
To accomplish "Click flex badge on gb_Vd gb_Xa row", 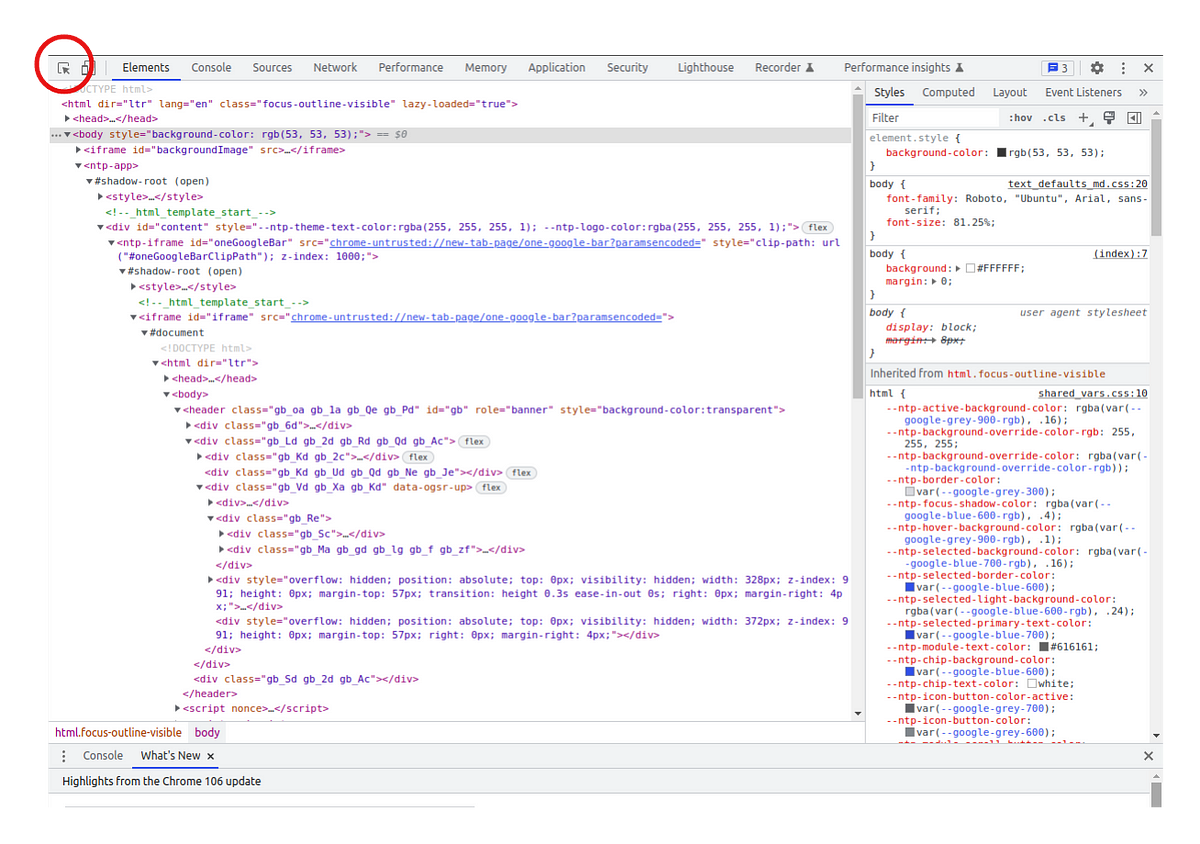I will coord(490,488).
